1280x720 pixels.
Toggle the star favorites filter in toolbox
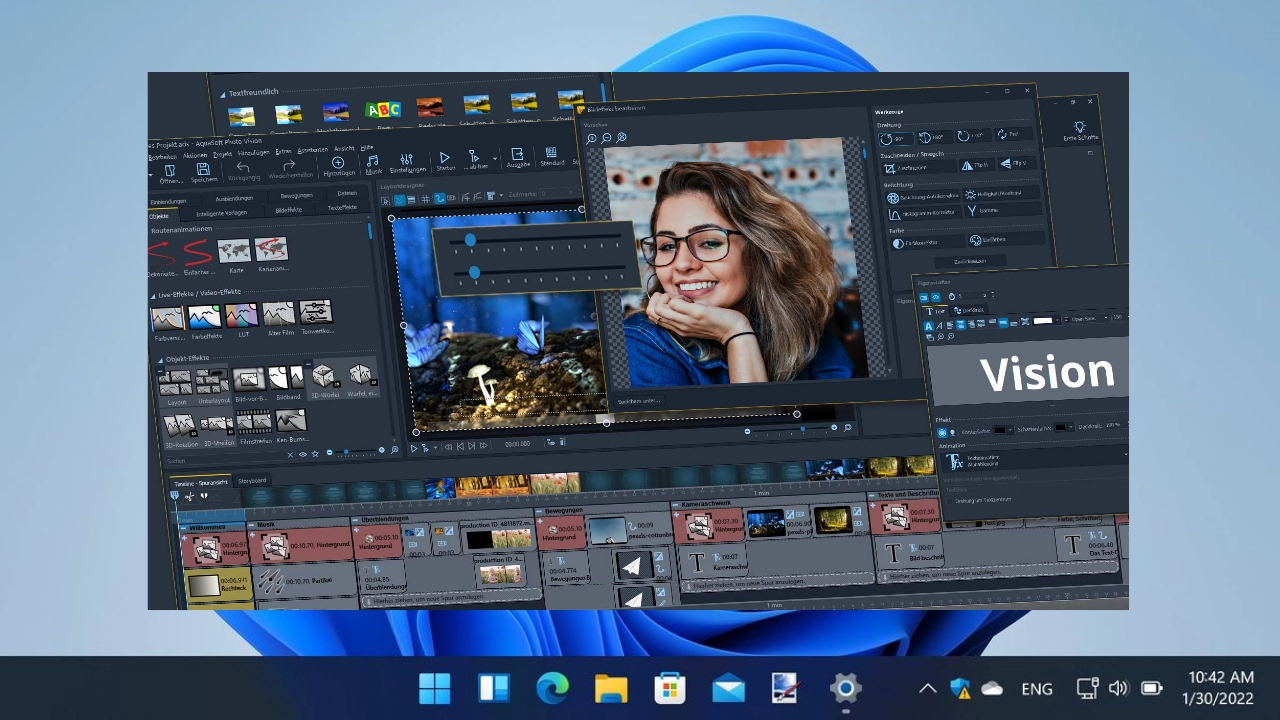click(x=315, y=454)
